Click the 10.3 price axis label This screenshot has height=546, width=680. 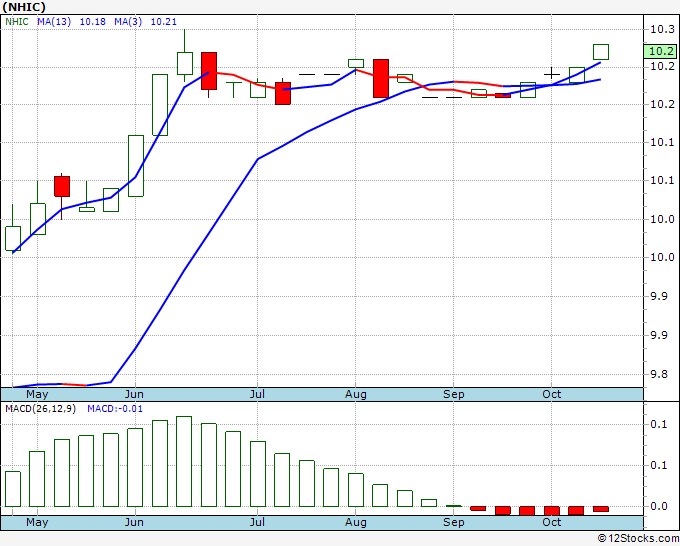(662, 29)
